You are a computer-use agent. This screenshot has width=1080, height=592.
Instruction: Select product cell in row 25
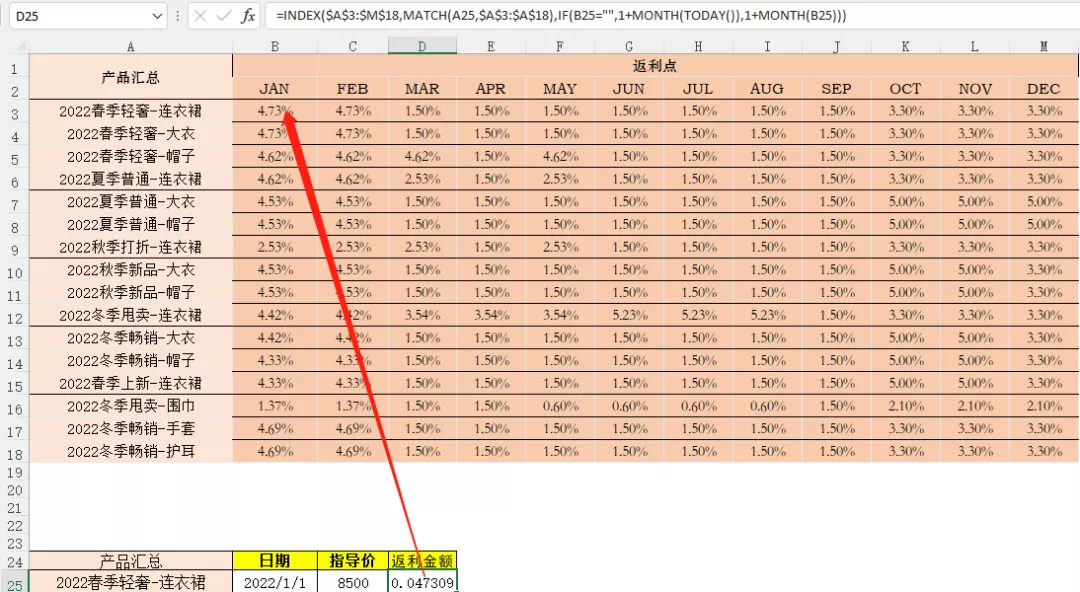click(x=130, y=582)
